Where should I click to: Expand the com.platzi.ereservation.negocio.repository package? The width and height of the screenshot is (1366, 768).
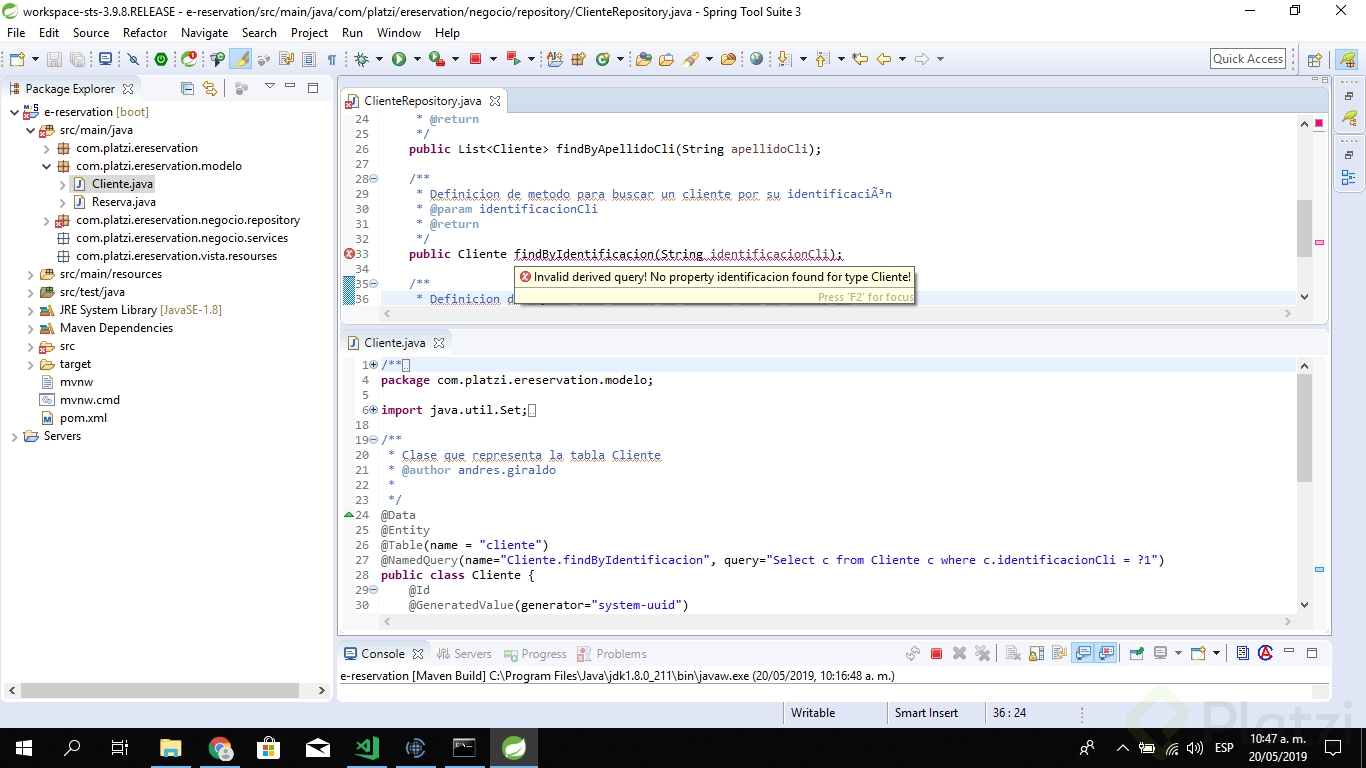coord(46,220)
